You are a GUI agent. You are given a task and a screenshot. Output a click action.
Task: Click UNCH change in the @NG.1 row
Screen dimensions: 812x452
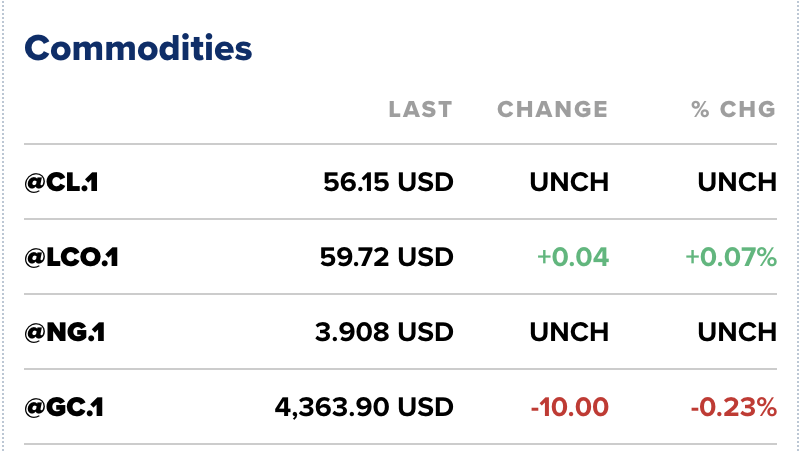coord(568,332)
